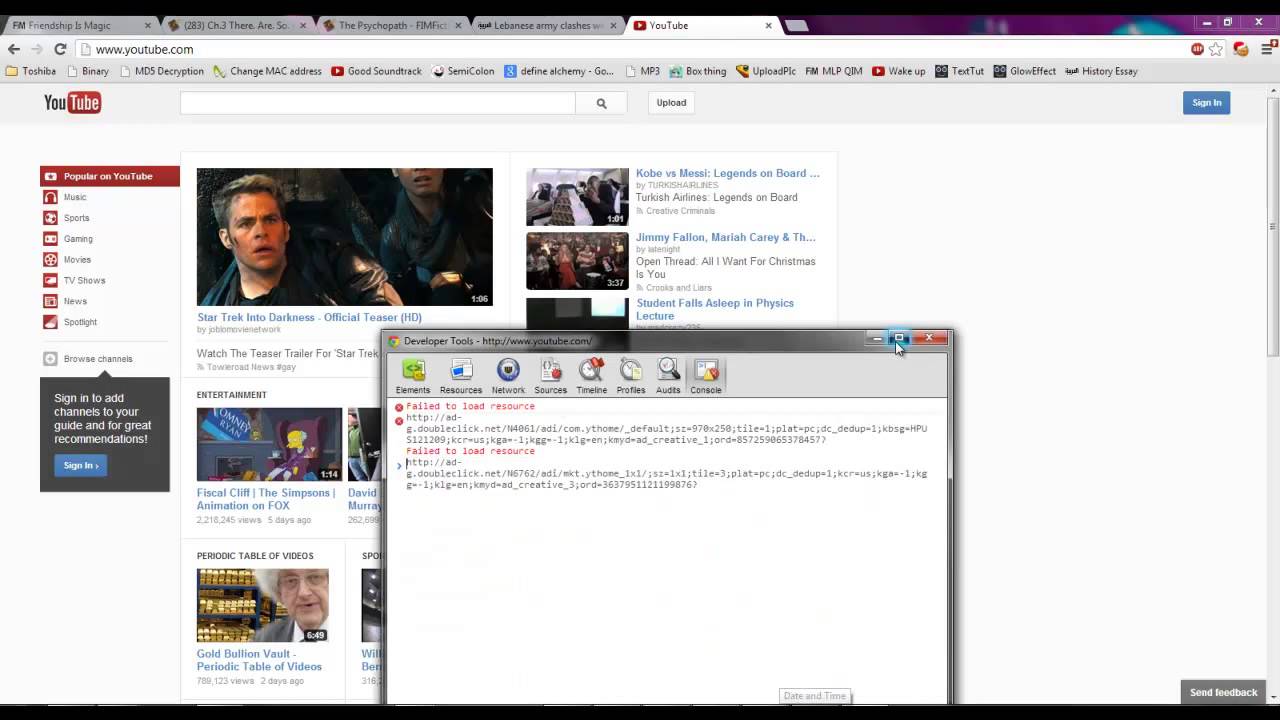This screenshot has height=720, width=1280.
Task: Open the Sources panel in Developer Tools
Action: pos(550,376)
